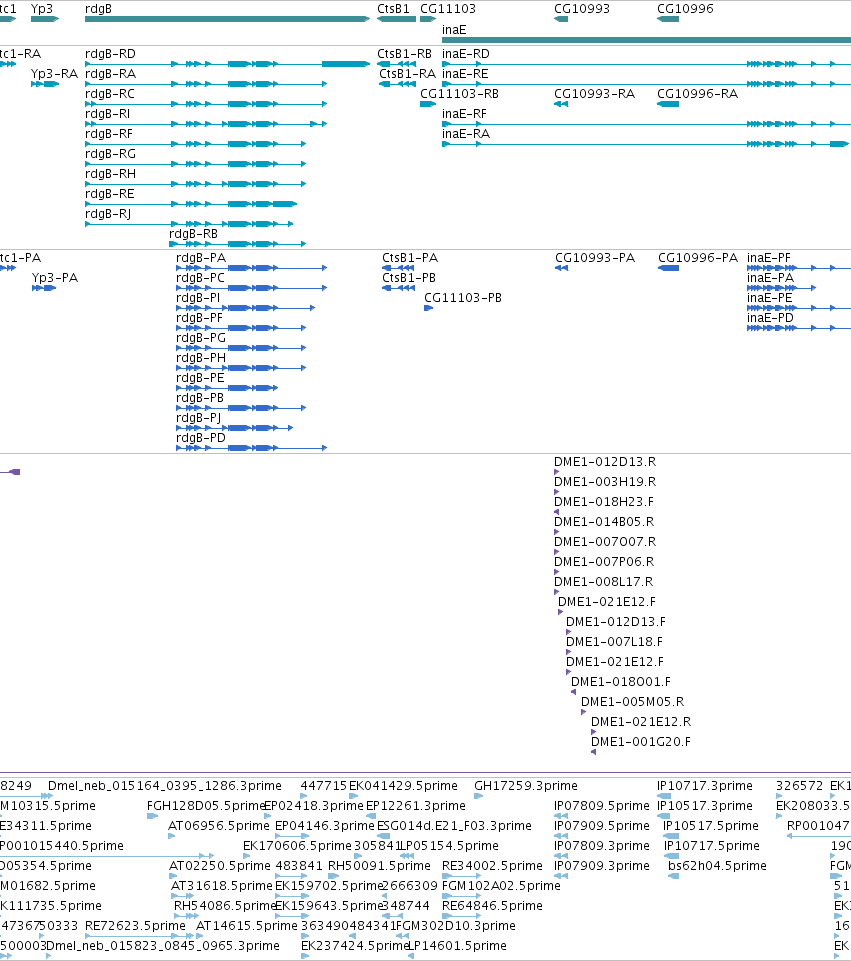
Task: Select the bs62h04.5prime EST label
Action: click(717, 866)
